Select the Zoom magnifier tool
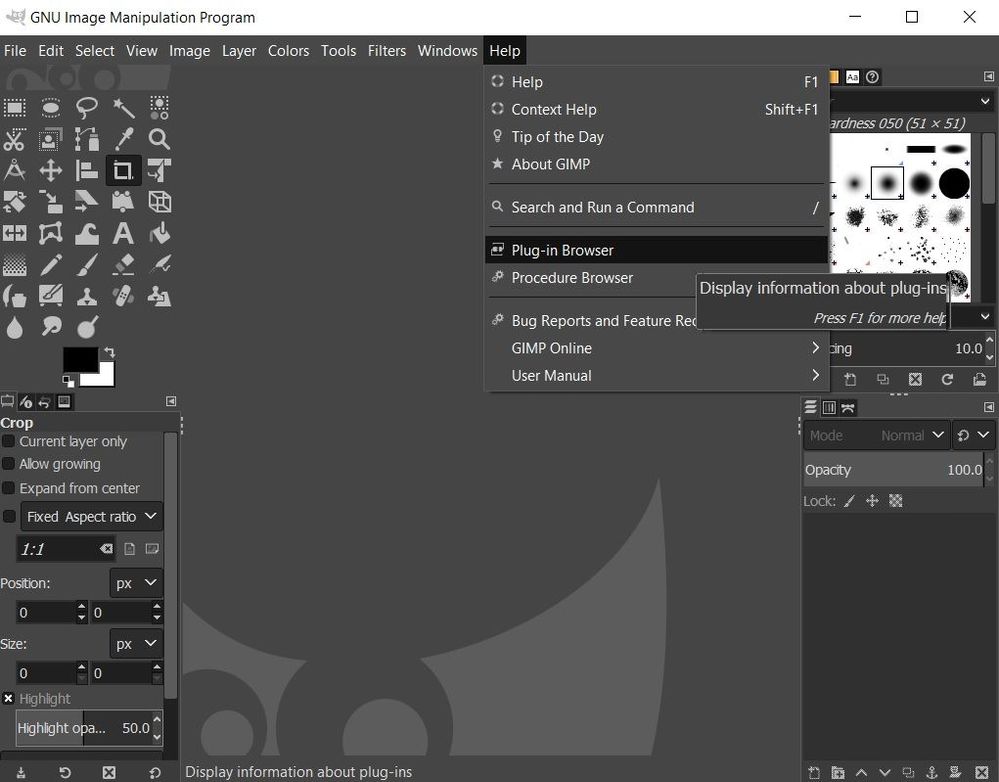This screenshot has height=782, width=999. click(x=159, y=139)
